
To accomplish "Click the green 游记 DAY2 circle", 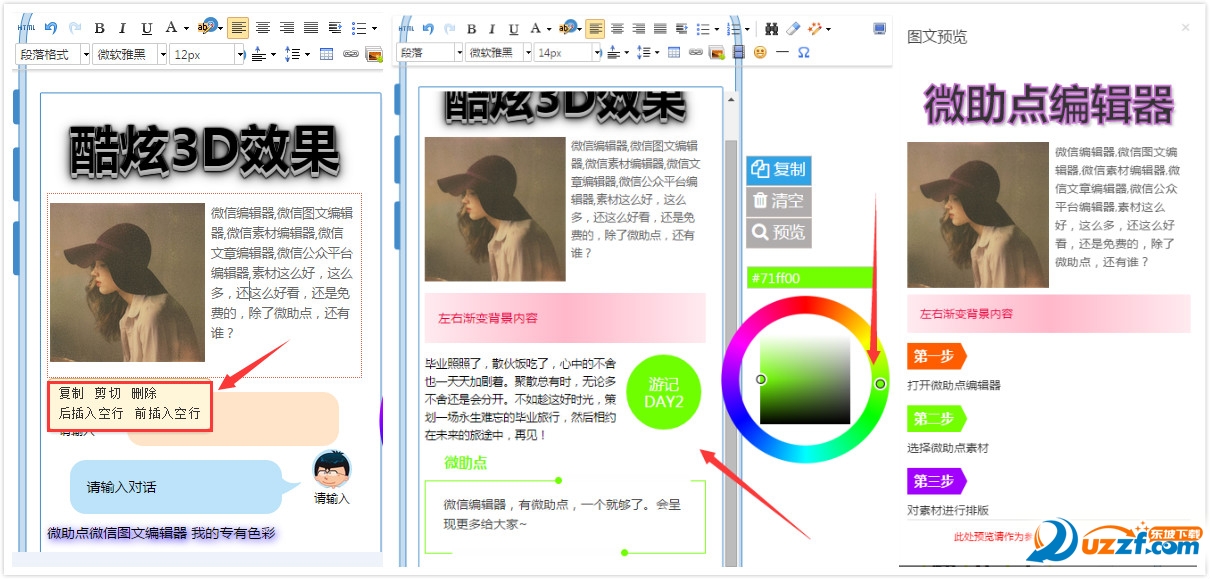I will 664,393.
